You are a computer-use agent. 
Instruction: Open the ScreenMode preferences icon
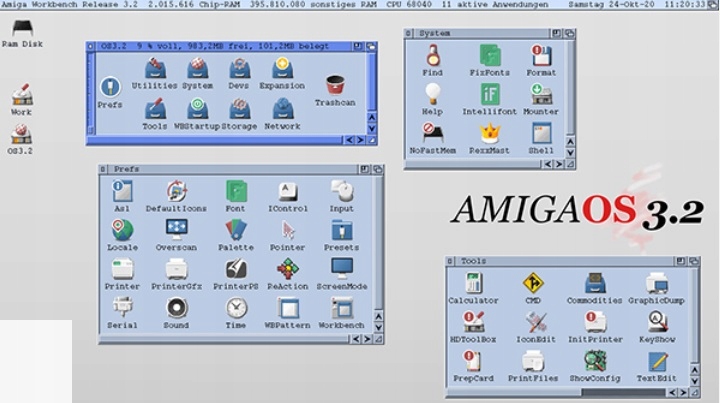pyautogui.click(x=342, y=269)
